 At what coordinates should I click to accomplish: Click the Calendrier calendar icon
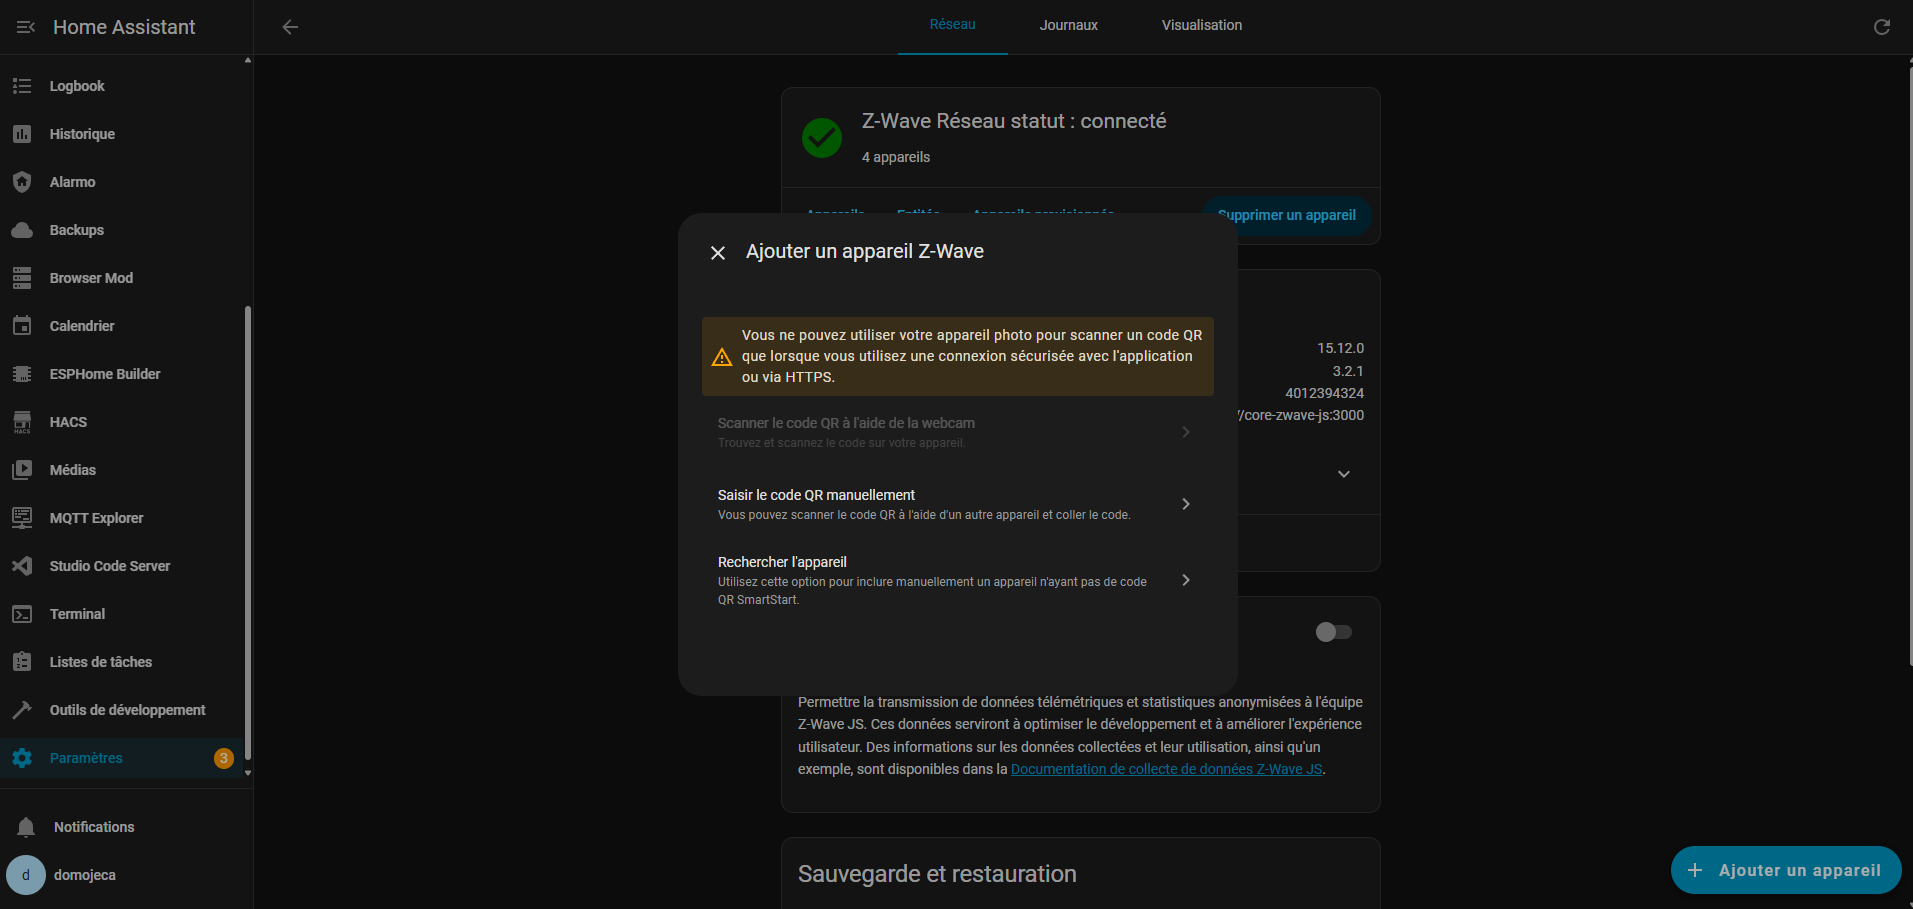pos(22,326)
